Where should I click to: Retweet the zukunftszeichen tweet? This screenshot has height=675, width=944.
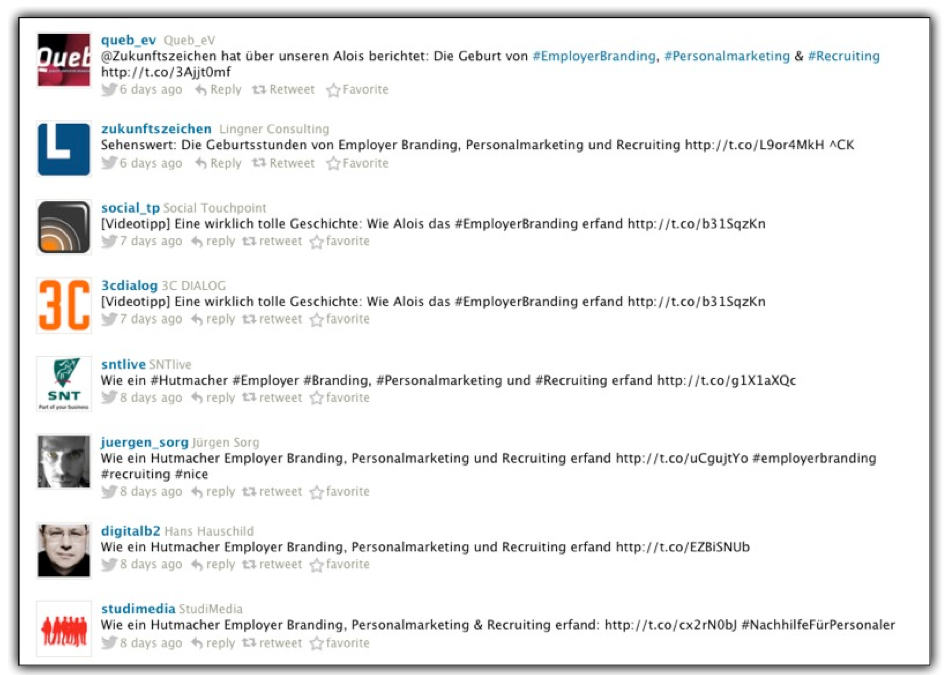(284, 163)
